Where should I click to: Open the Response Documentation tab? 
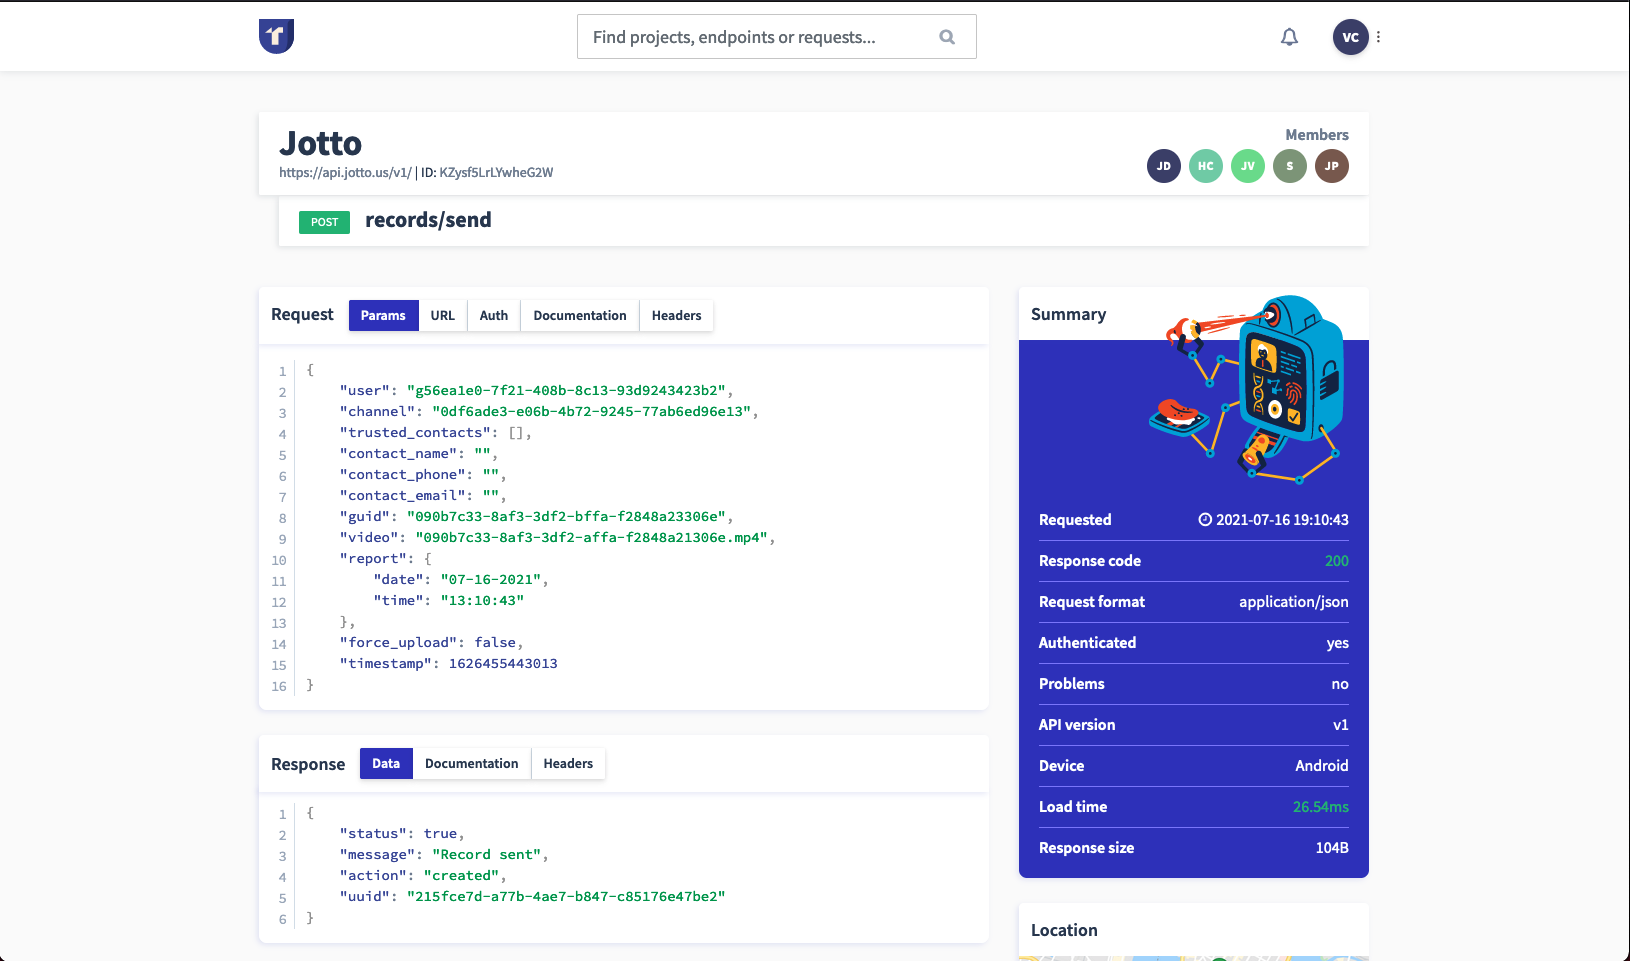click(x=472, y=763)
